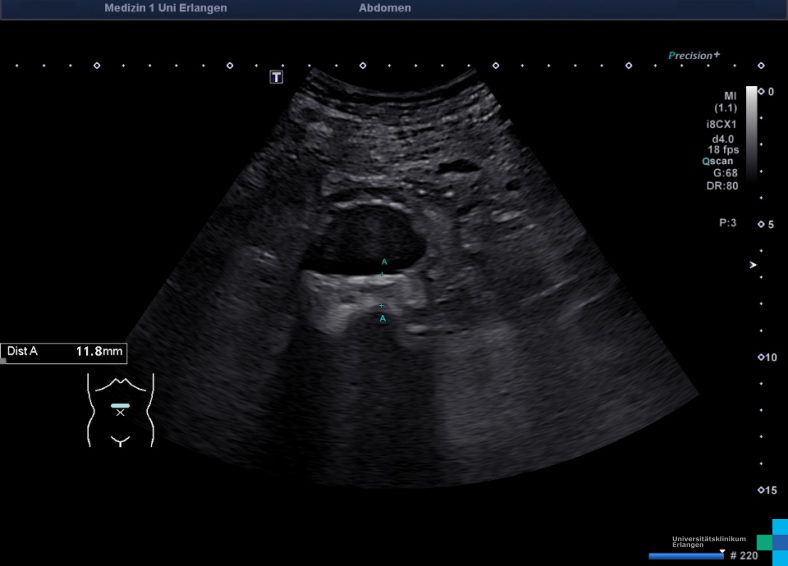Click the DR:80 dynamic range value
Image resolution: width=788 pixels, height=566 pixels.
pos(723,185)
